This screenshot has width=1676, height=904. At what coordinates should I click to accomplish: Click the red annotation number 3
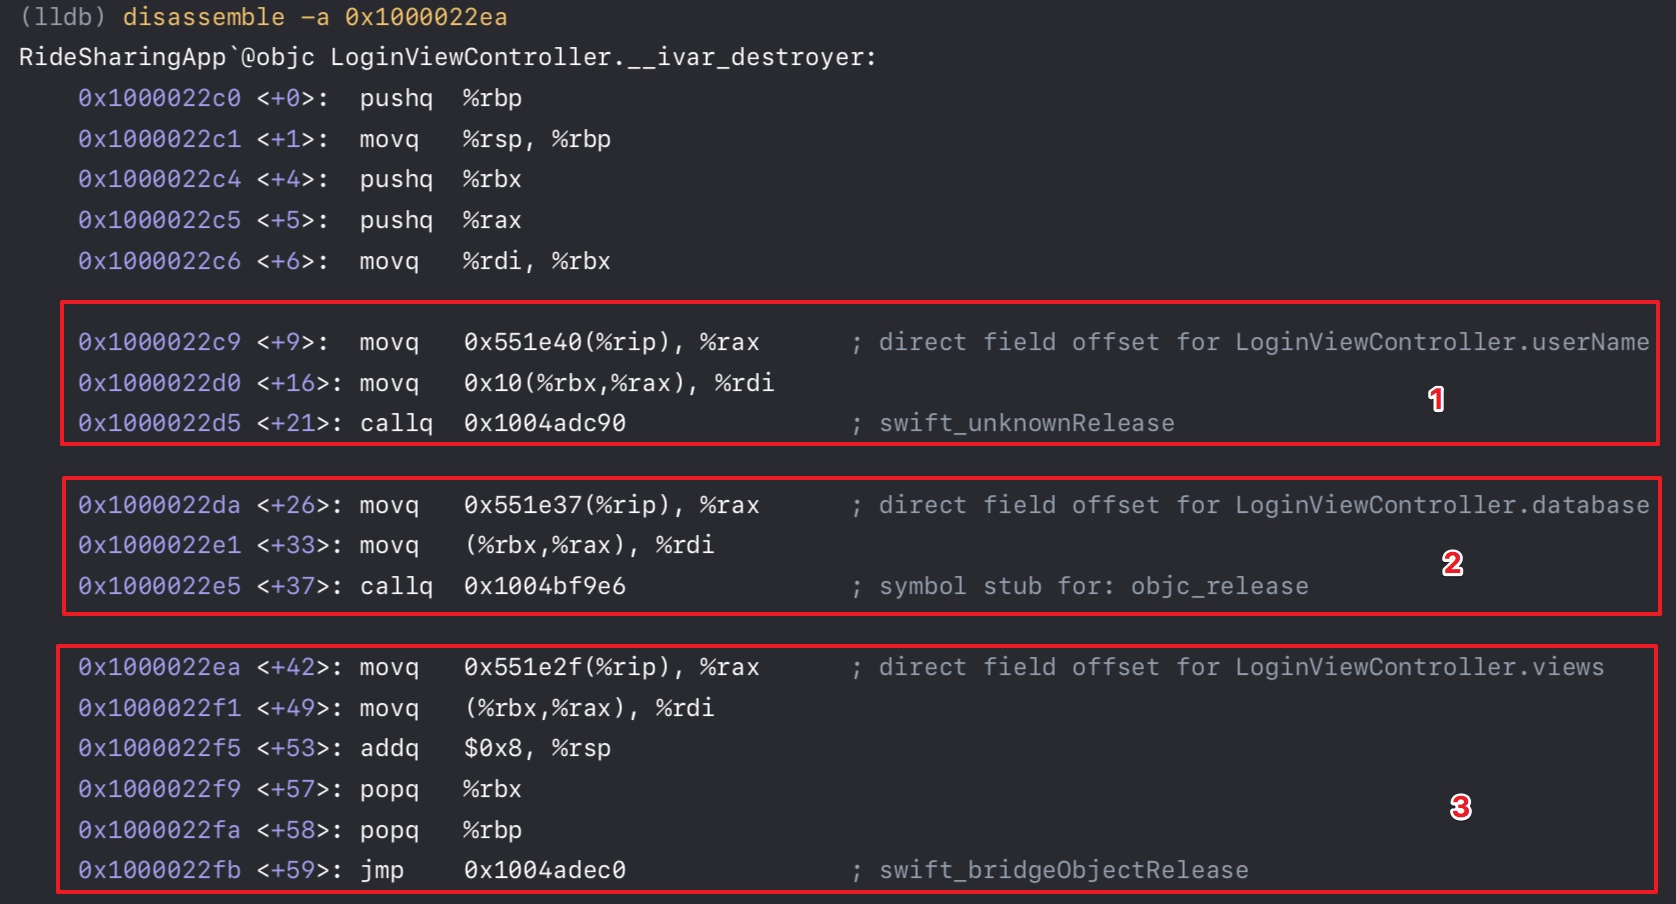tap(1460, 807)
